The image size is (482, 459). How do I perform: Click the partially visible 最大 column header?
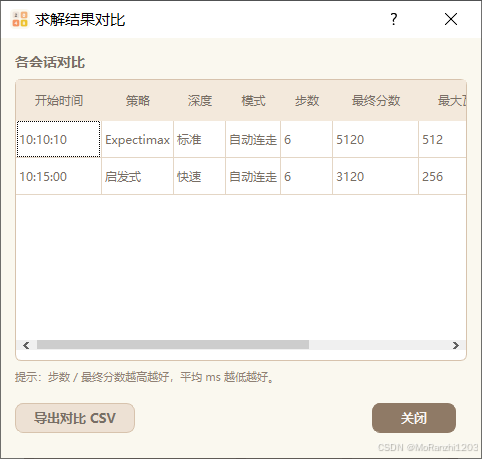click(442, 100)
